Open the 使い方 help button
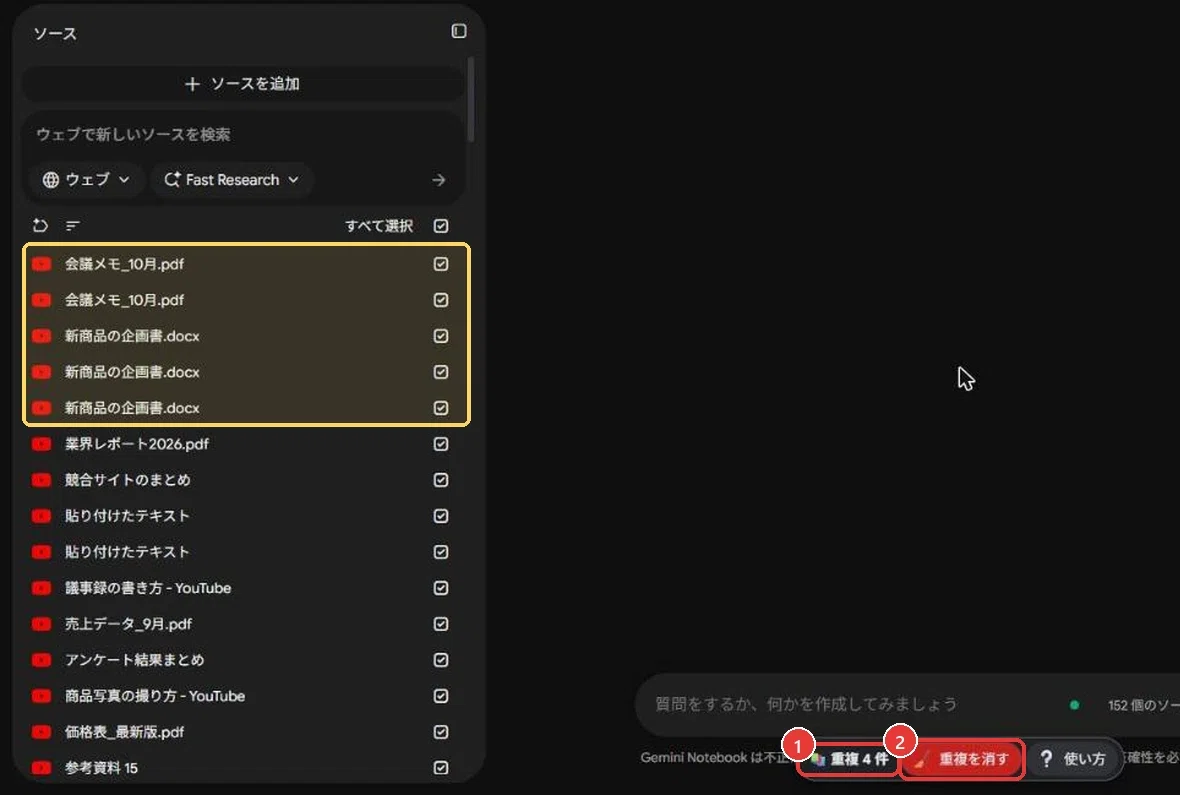The height and width of the screenshot is (795, 1180). (x=1073, y=759)
